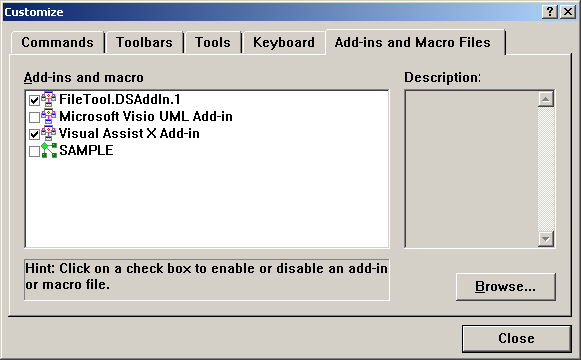Image resolution: width=581 pixels, height=360 pixels.
Task: Click the question mark help button in the title bar
Action: pyautogui.click(x=550, y=12)
